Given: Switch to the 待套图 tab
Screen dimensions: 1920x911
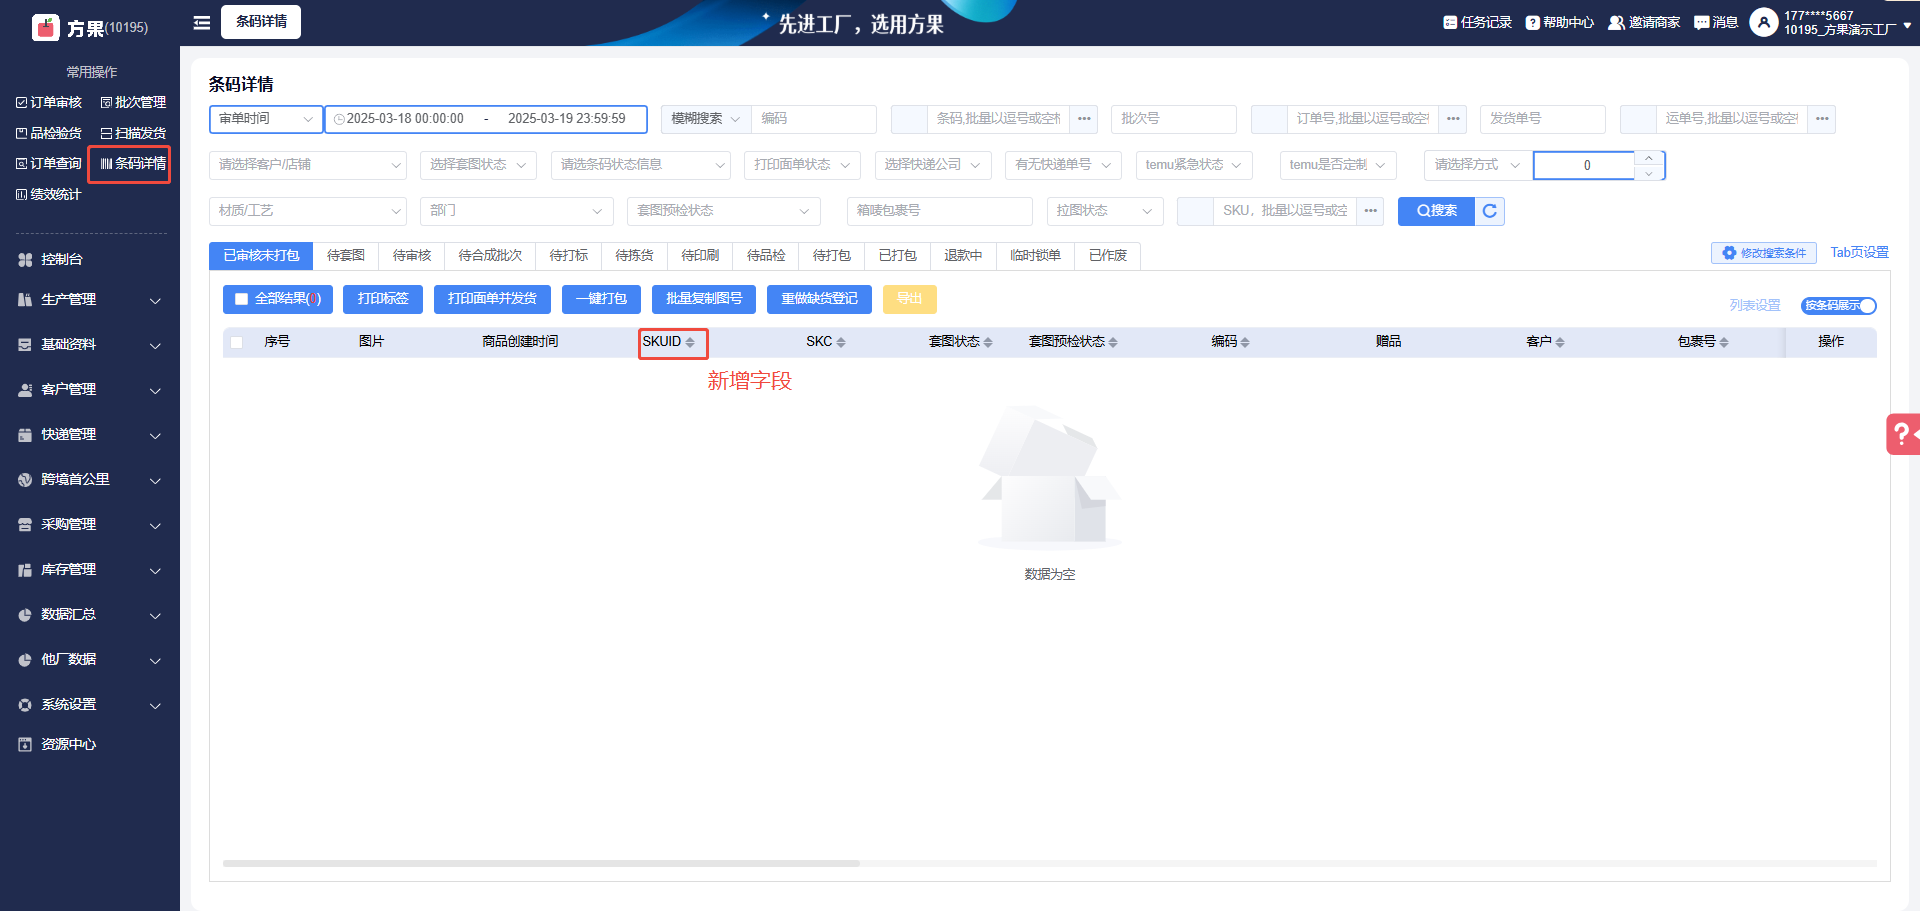Looking at the screenshot, I should coord(346,256).
